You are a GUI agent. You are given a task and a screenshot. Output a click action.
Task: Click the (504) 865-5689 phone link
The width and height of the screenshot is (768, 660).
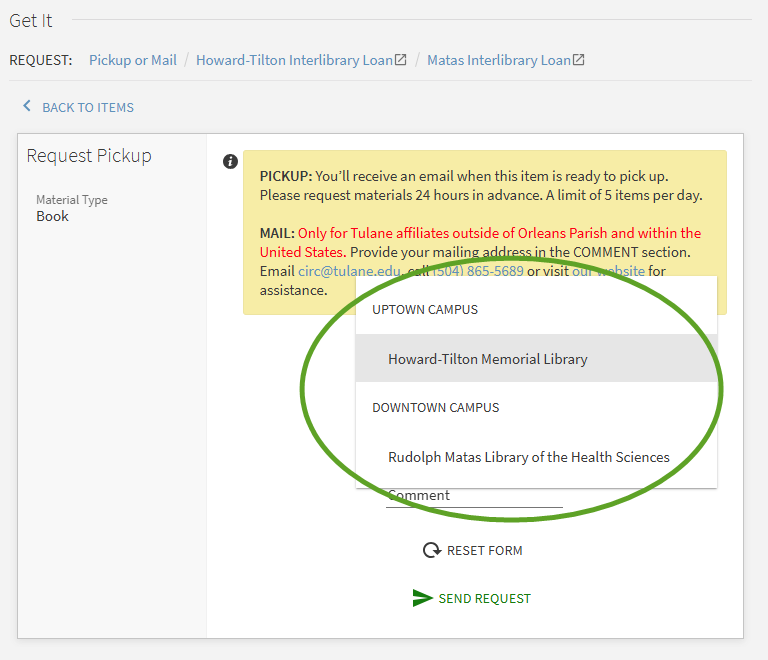pos(480,271)
